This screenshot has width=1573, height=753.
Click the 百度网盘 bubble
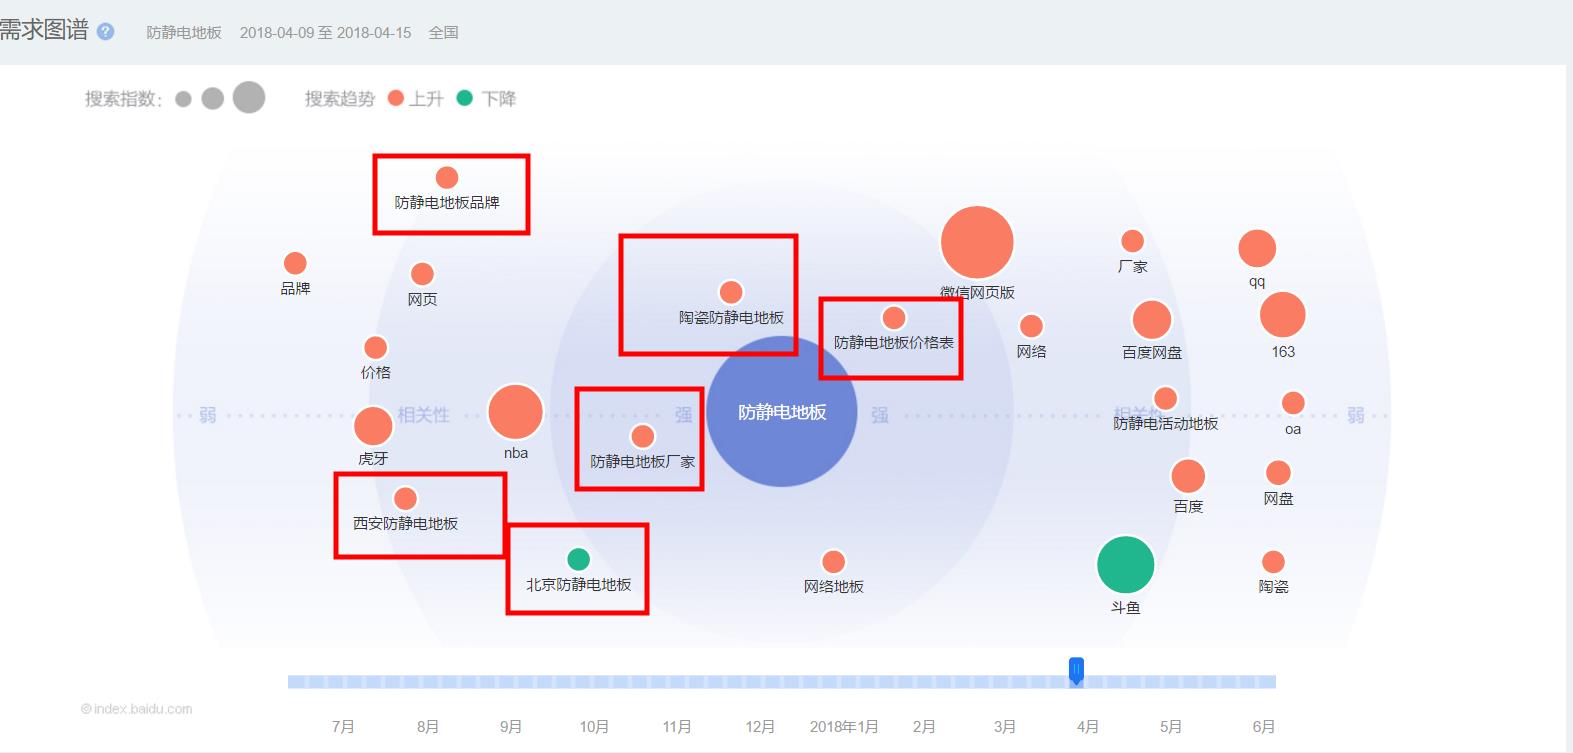point(1152,320)
